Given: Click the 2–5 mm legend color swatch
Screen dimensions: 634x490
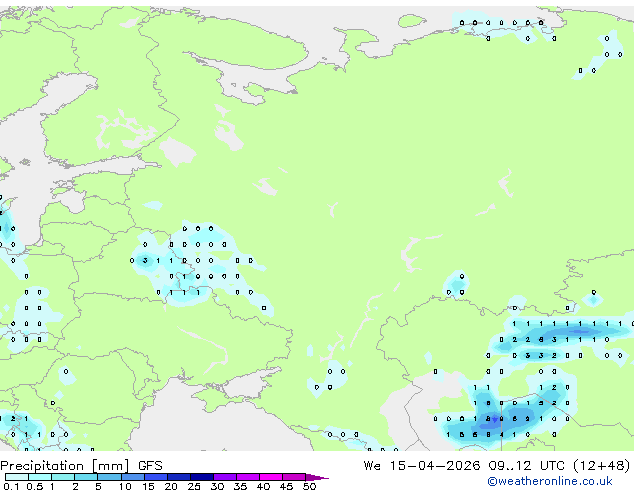Looking at the screenshot, I should click(x=86, y=477).
